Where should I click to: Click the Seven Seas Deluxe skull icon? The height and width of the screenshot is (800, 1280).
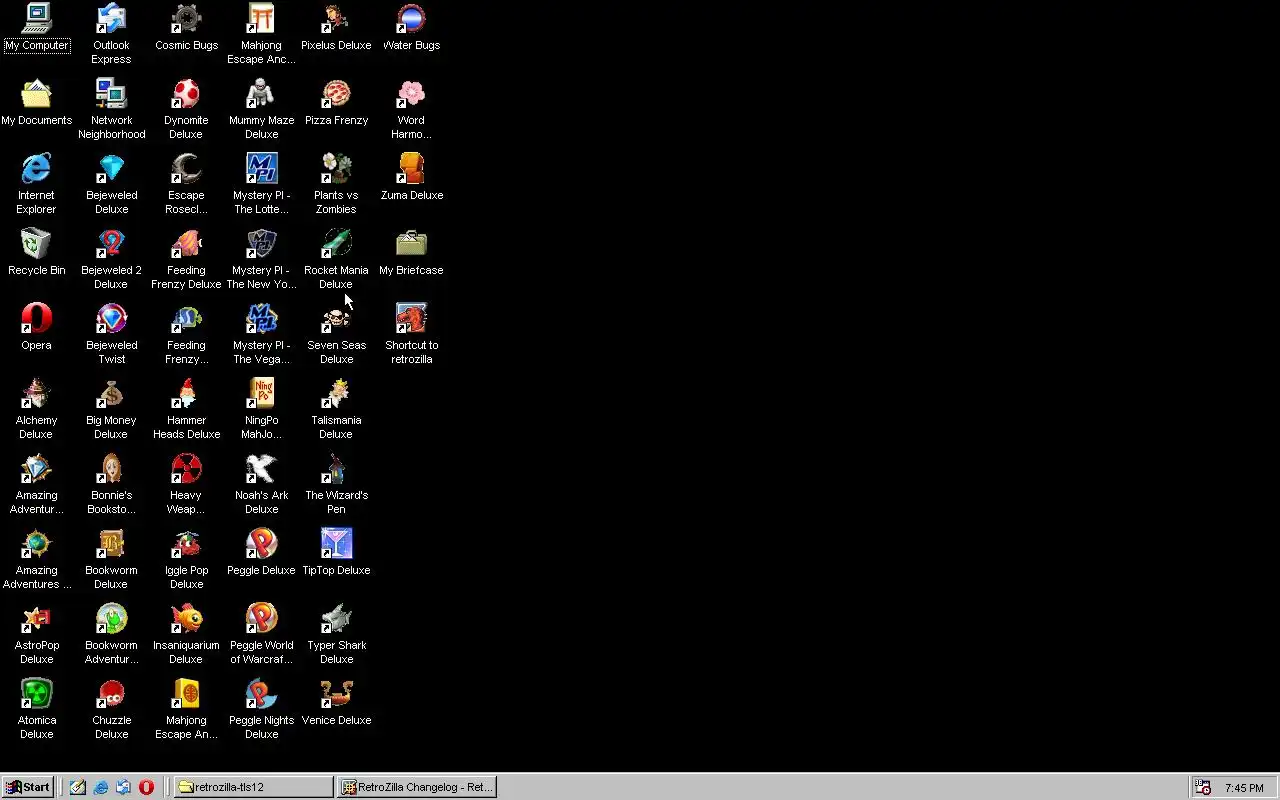pyautogui.click(x=336, y=319)
